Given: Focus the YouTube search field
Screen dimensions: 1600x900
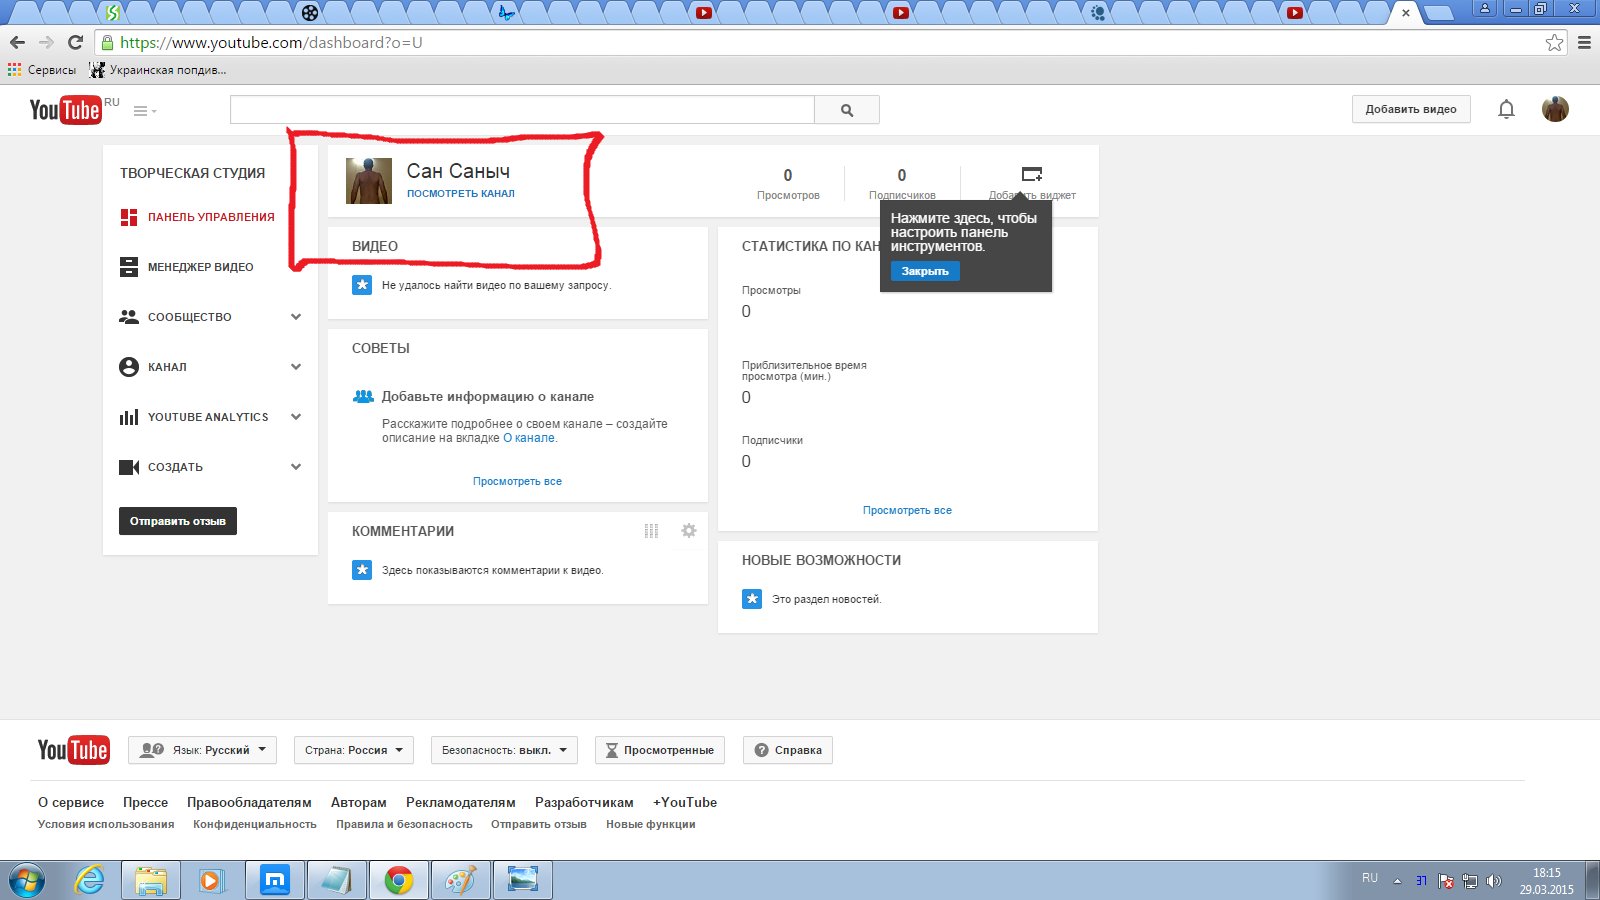Looking at the screenshot, I should [x=522, y=110].
